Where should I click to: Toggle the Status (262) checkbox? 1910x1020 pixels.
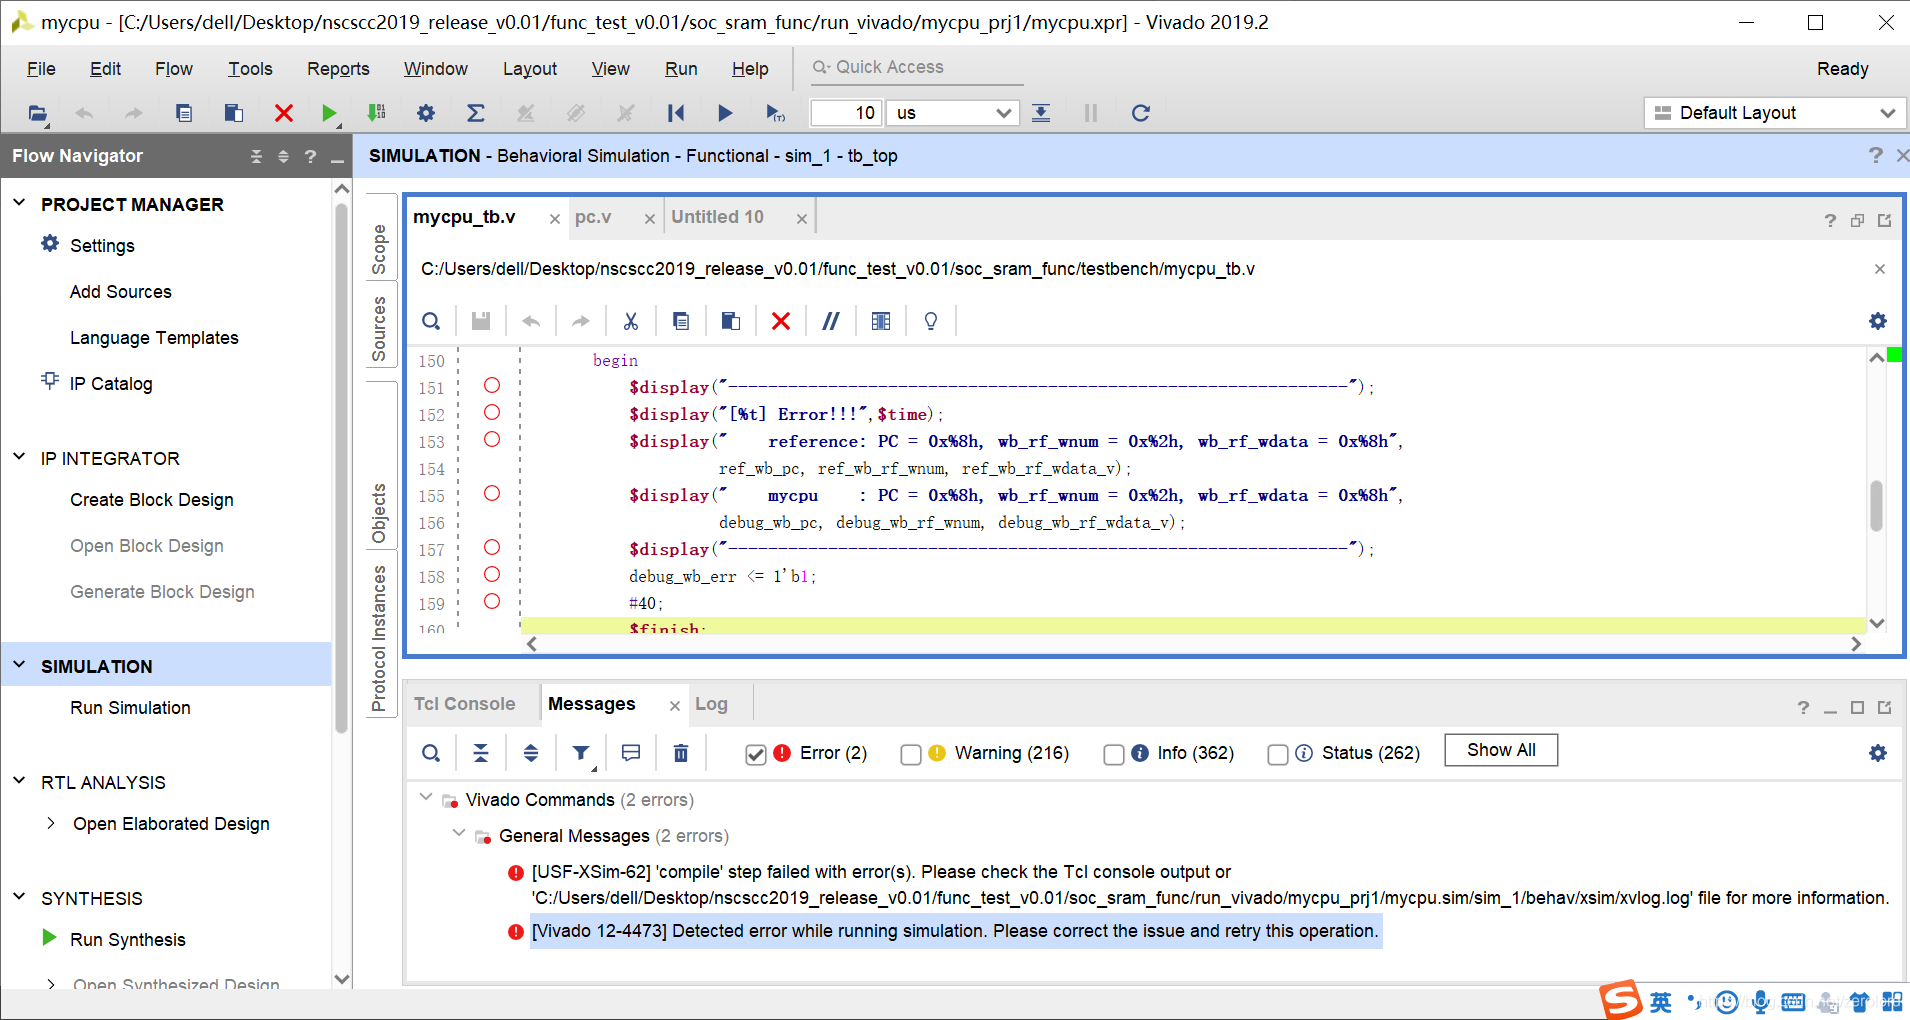tap(1278, 754)
